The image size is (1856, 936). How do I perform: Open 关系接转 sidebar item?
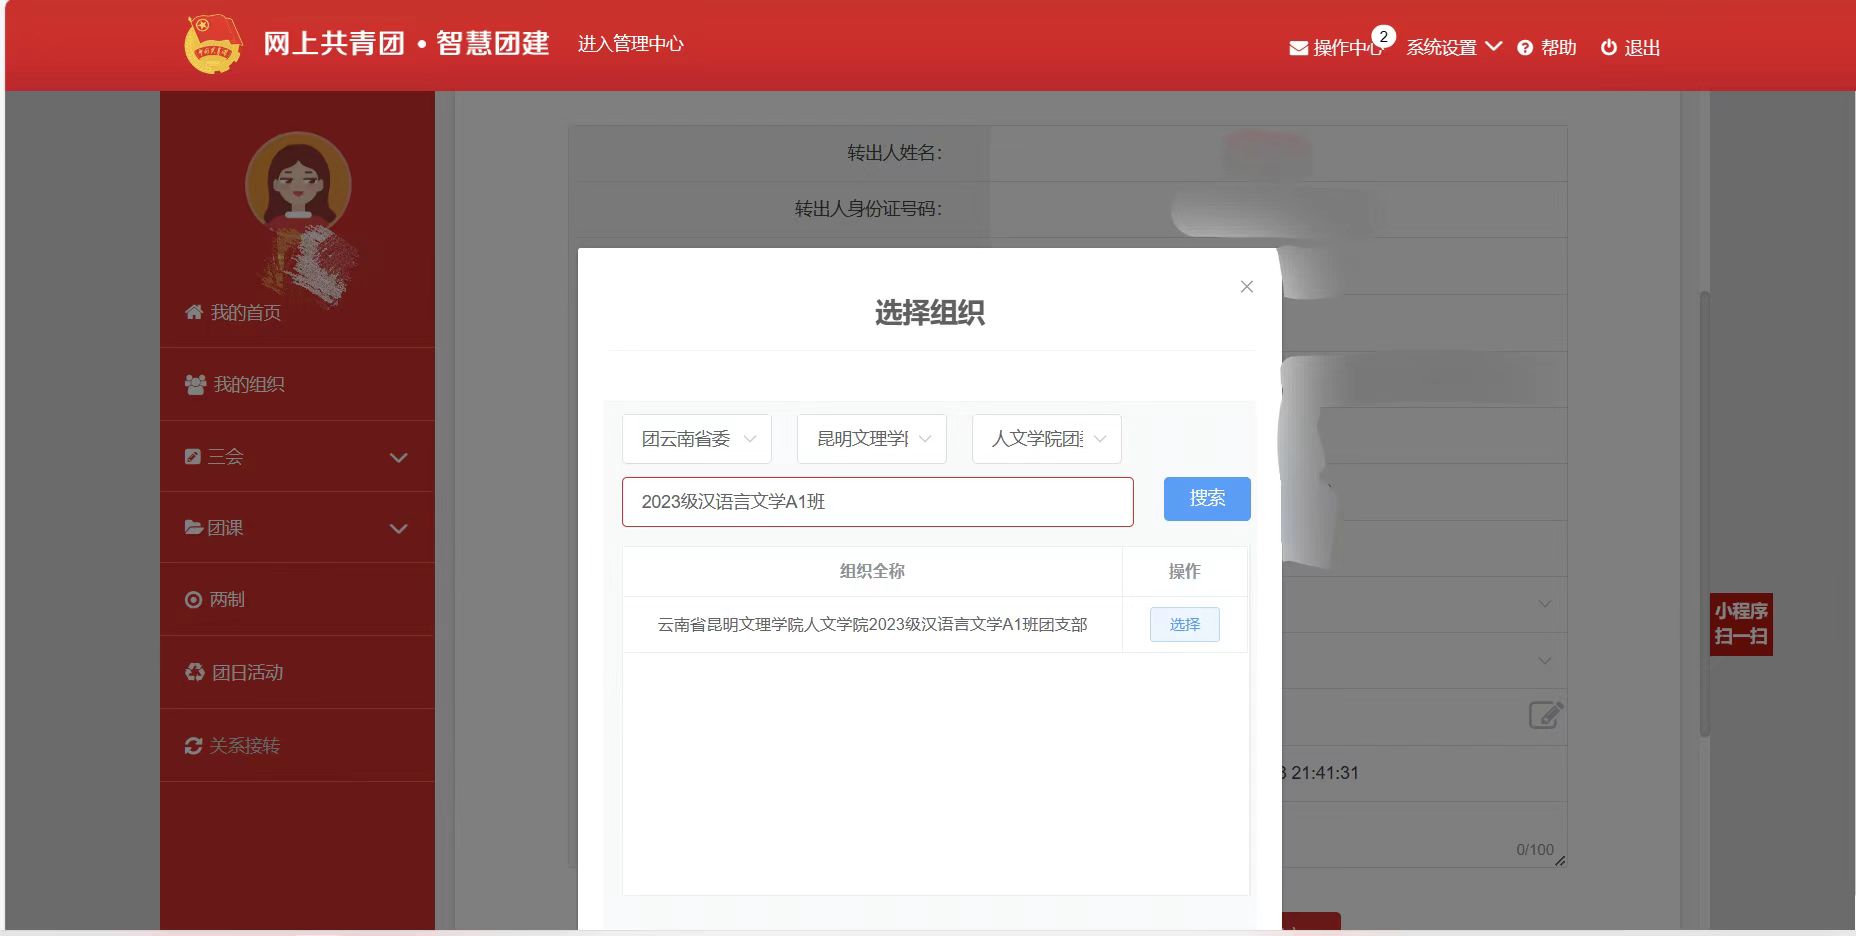point(244,746)
